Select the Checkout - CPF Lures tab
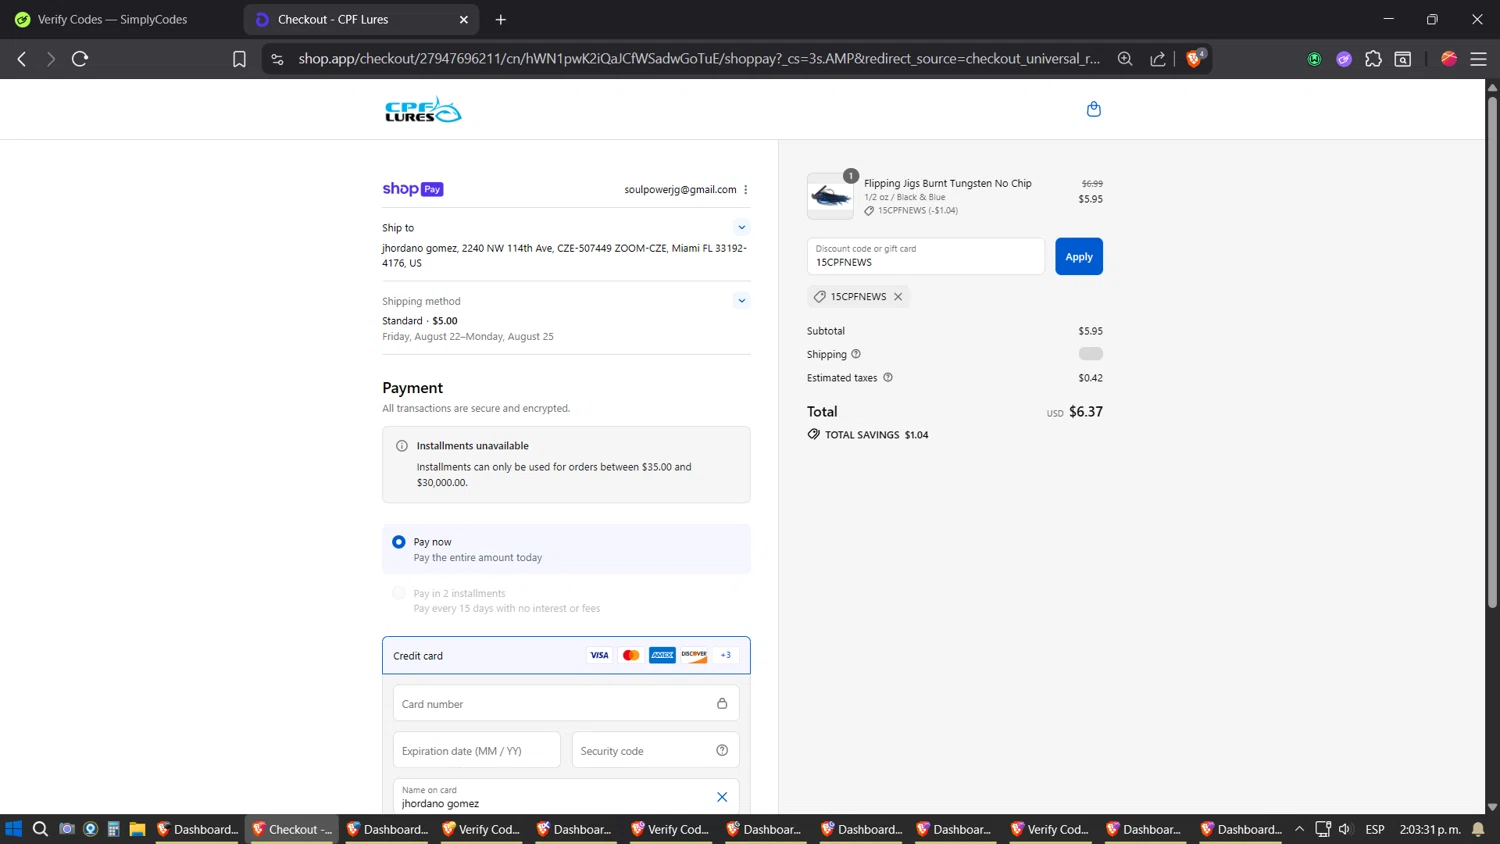The image size is (1500, 844). click(x=348, y=19)
